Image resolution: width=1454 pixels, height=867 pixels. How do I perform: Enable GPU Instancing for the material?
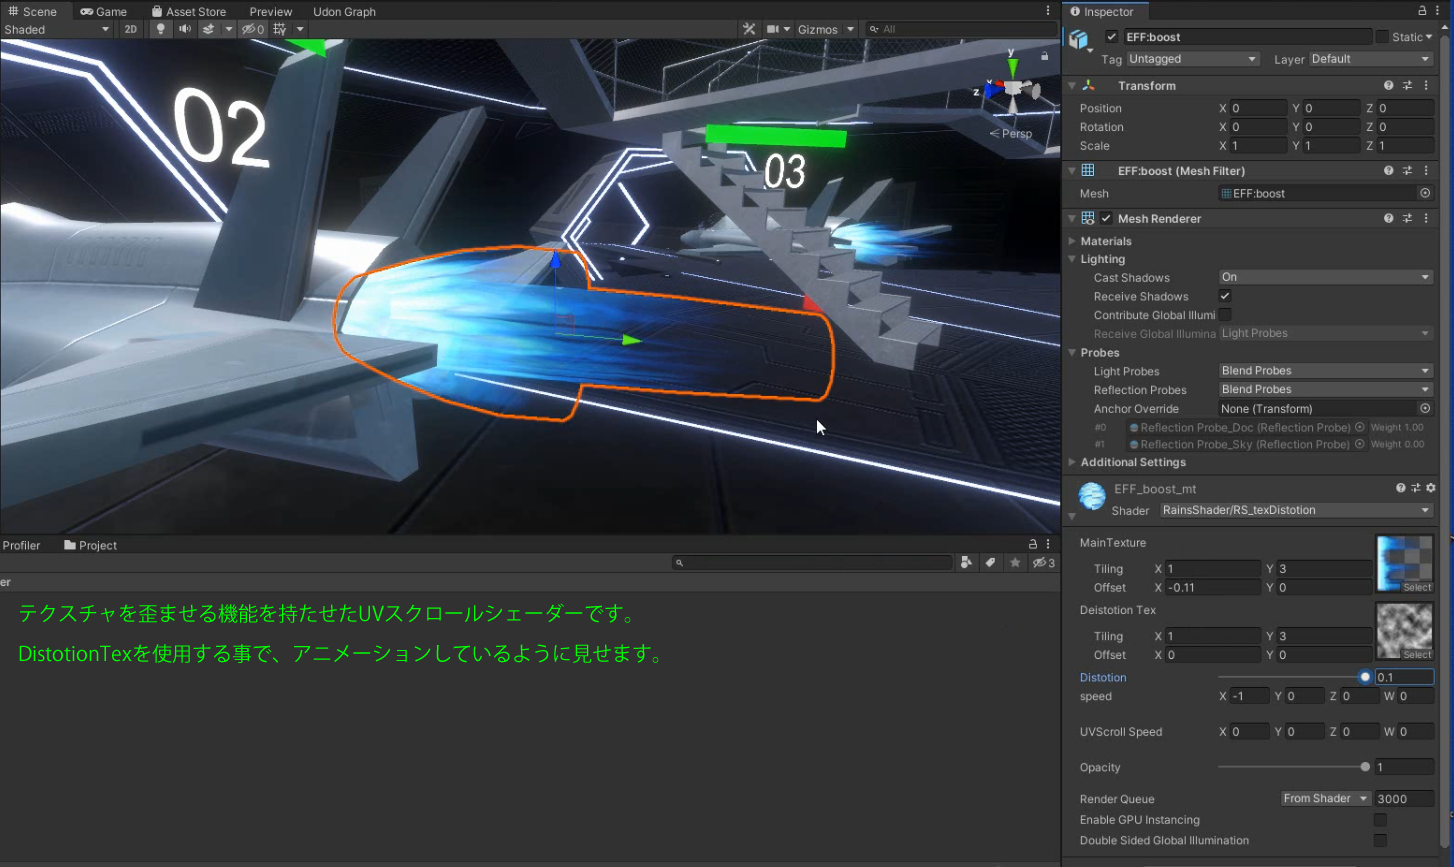click(x=1380, y=819)
